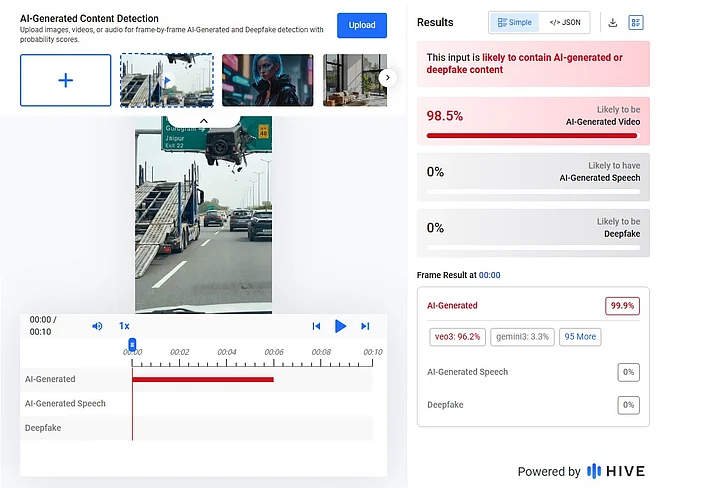Switch results to Simple view

click(x=516, y=22)
